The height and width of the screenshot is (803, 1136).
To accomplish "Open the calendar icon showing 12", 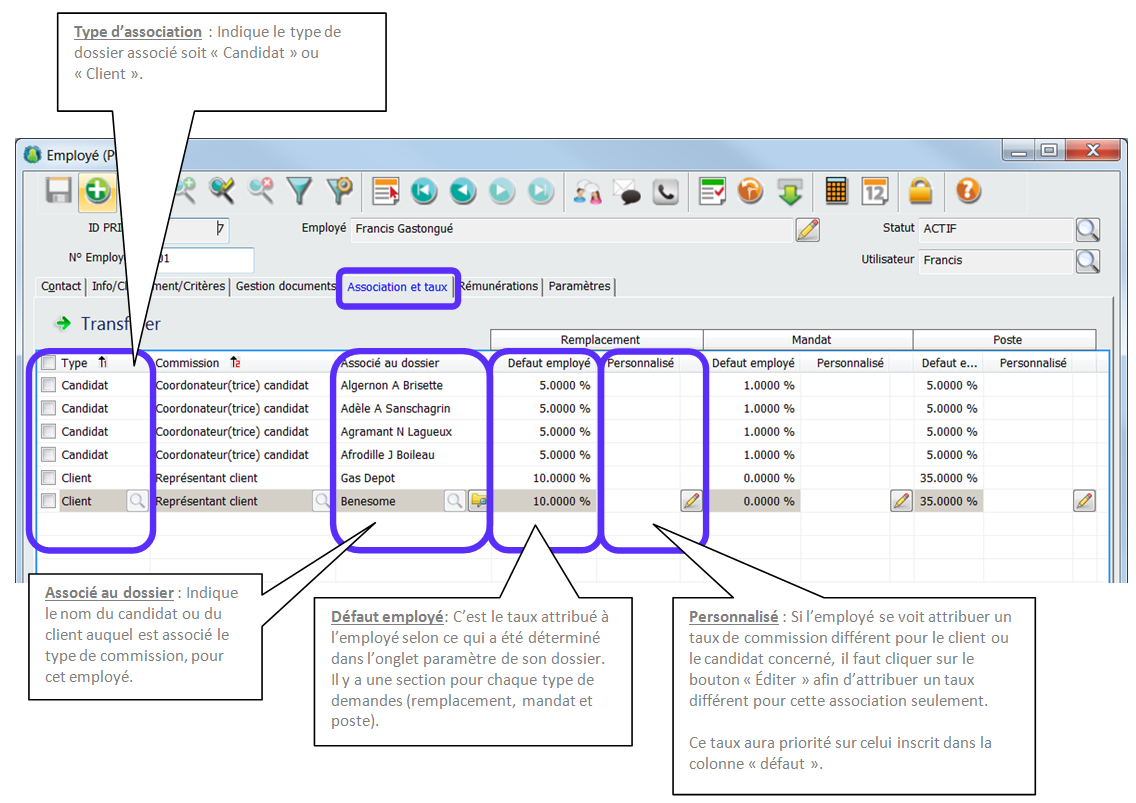I will (x=875, y=191).
